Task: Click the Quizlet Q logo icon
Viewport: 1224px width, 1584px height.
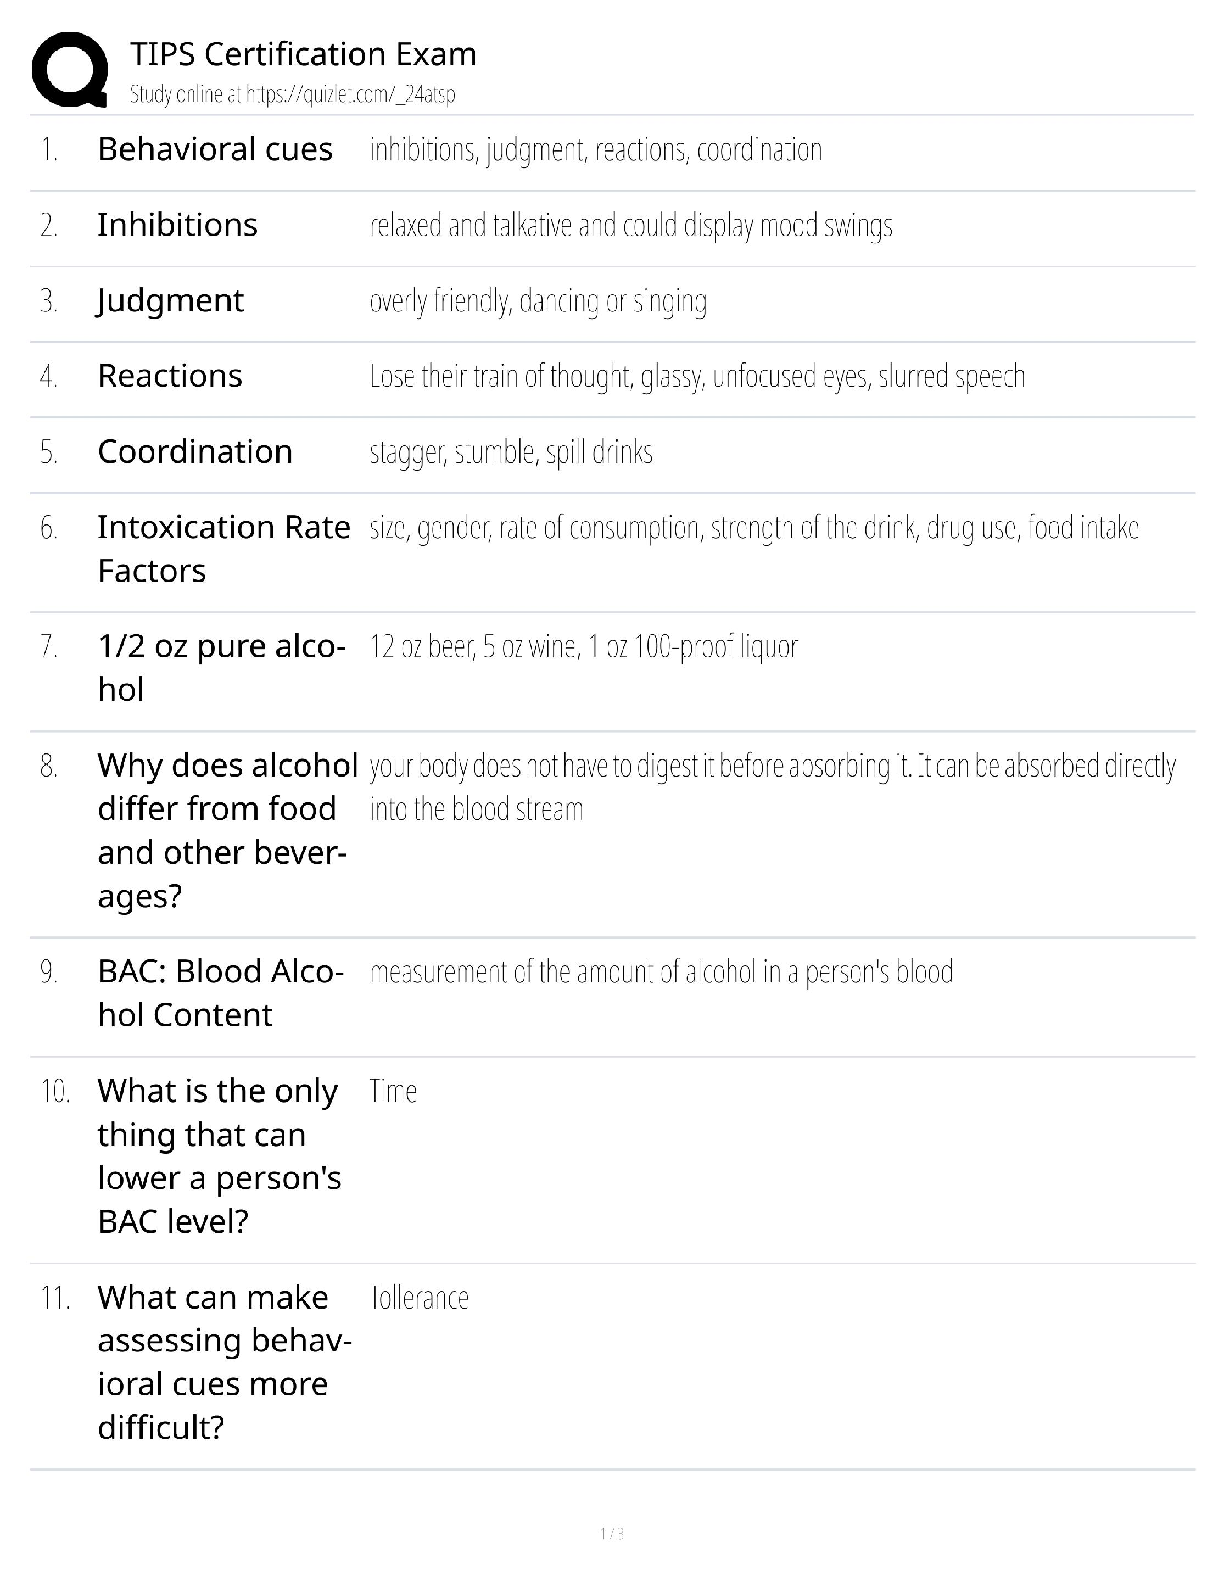Action: coord(69,68)
